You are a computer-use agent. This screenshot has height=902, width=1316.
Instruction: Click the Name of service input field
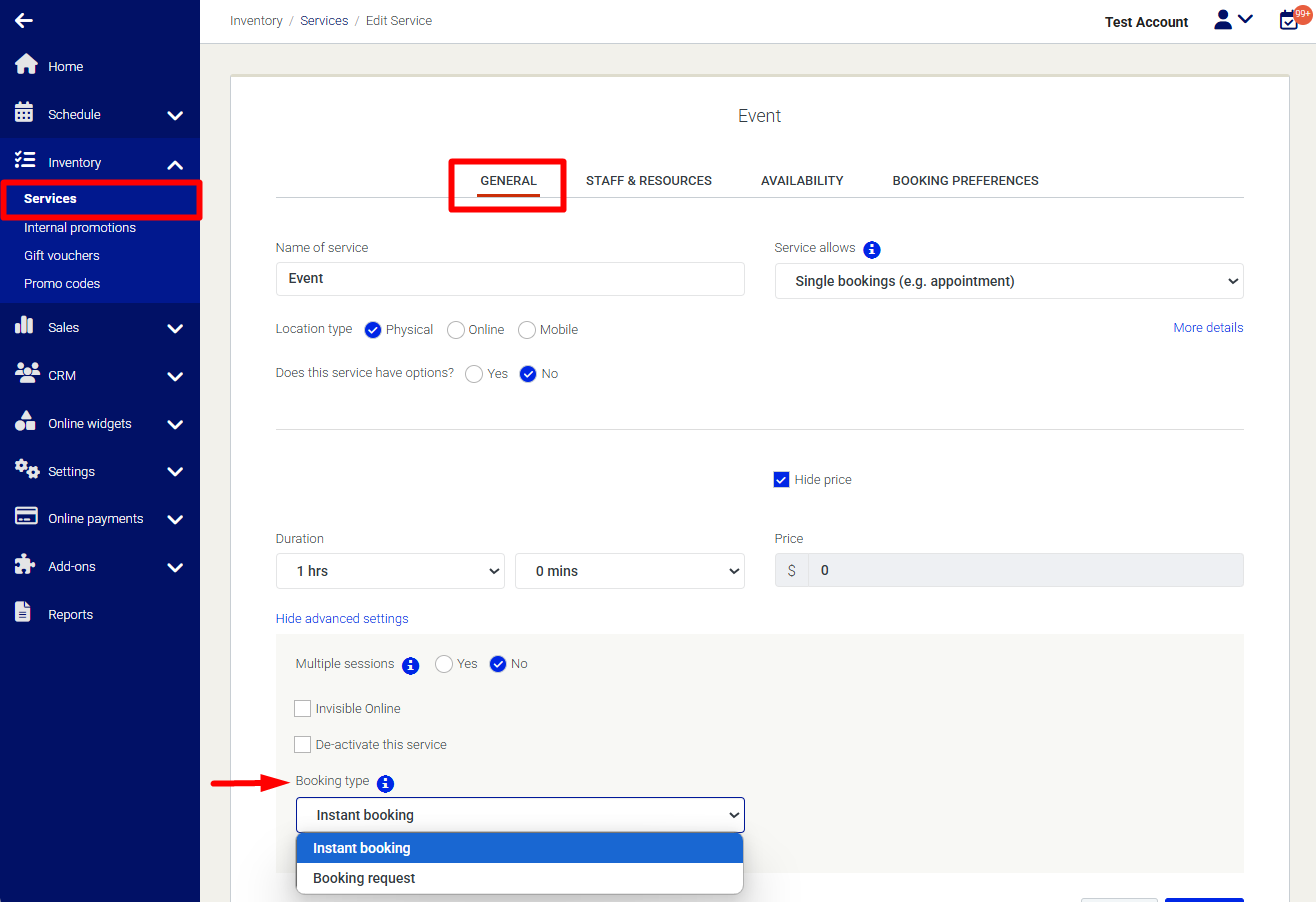tap(510, 279)
